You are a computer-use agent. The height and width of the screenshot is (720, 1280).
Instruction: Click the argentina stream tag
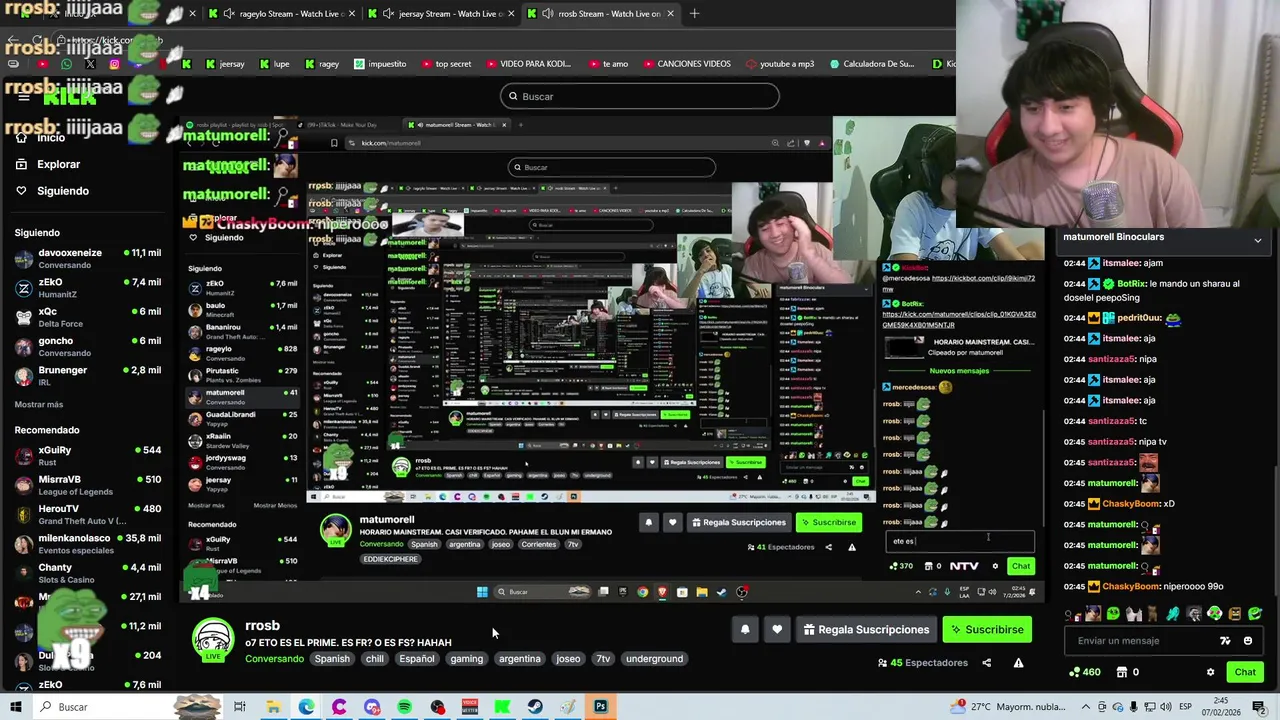pos(520,659)
